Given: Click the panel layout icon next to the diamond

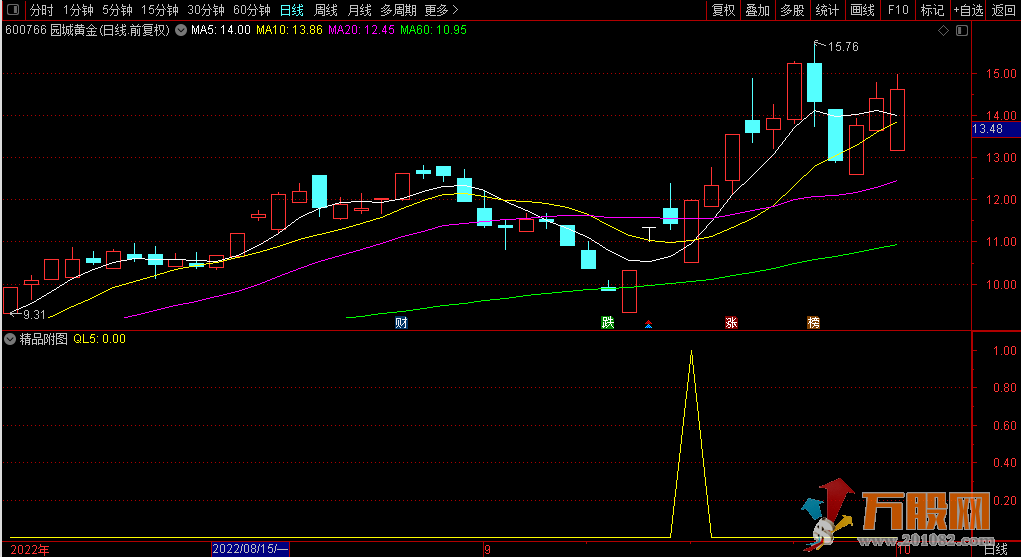Looking at the screenshot, I should point(962,31).
